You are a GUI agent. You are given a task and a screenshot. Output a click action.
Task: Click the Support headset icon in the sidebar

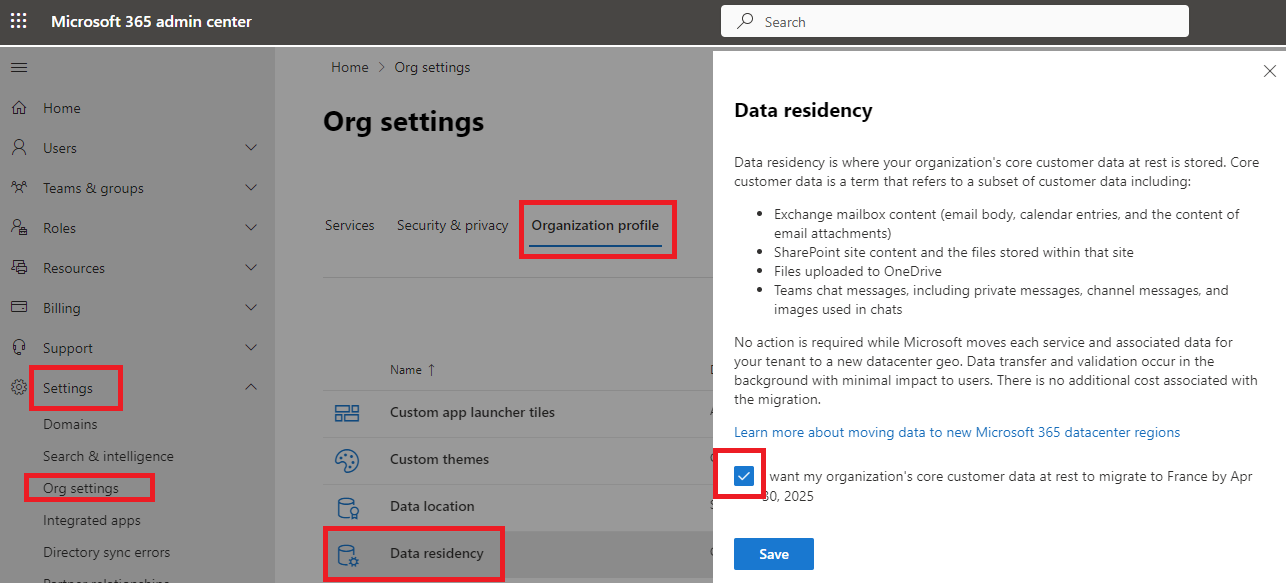tap(19, 348)
